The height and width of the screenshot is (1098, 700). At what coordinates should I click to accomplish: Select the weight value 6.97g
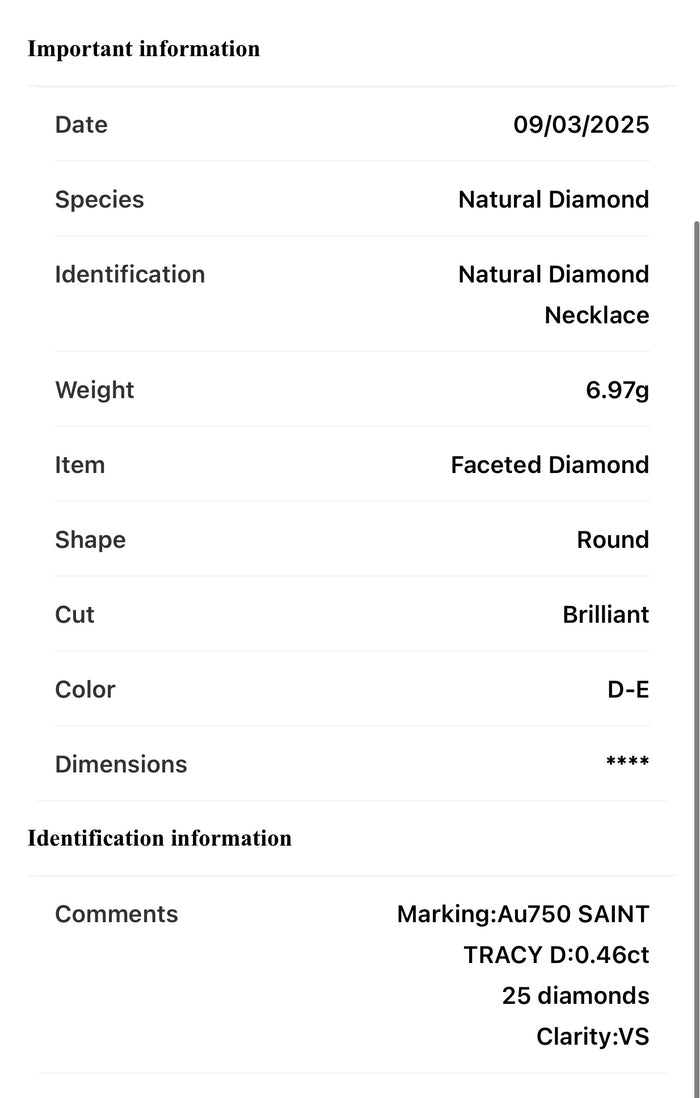617,390
